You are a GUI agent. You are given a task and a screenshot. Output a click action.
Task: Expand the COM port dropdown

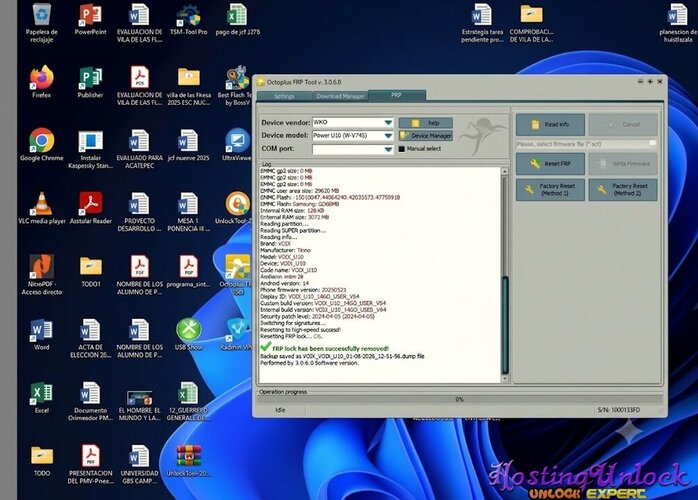point(388,149)
